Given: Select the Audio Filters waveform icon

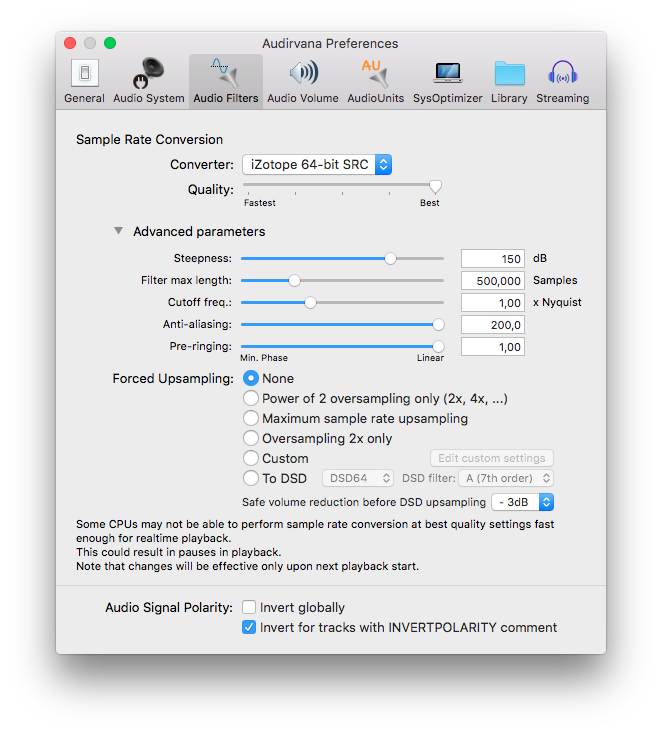Looking at the screenshot, I should [x=225, y=73].
